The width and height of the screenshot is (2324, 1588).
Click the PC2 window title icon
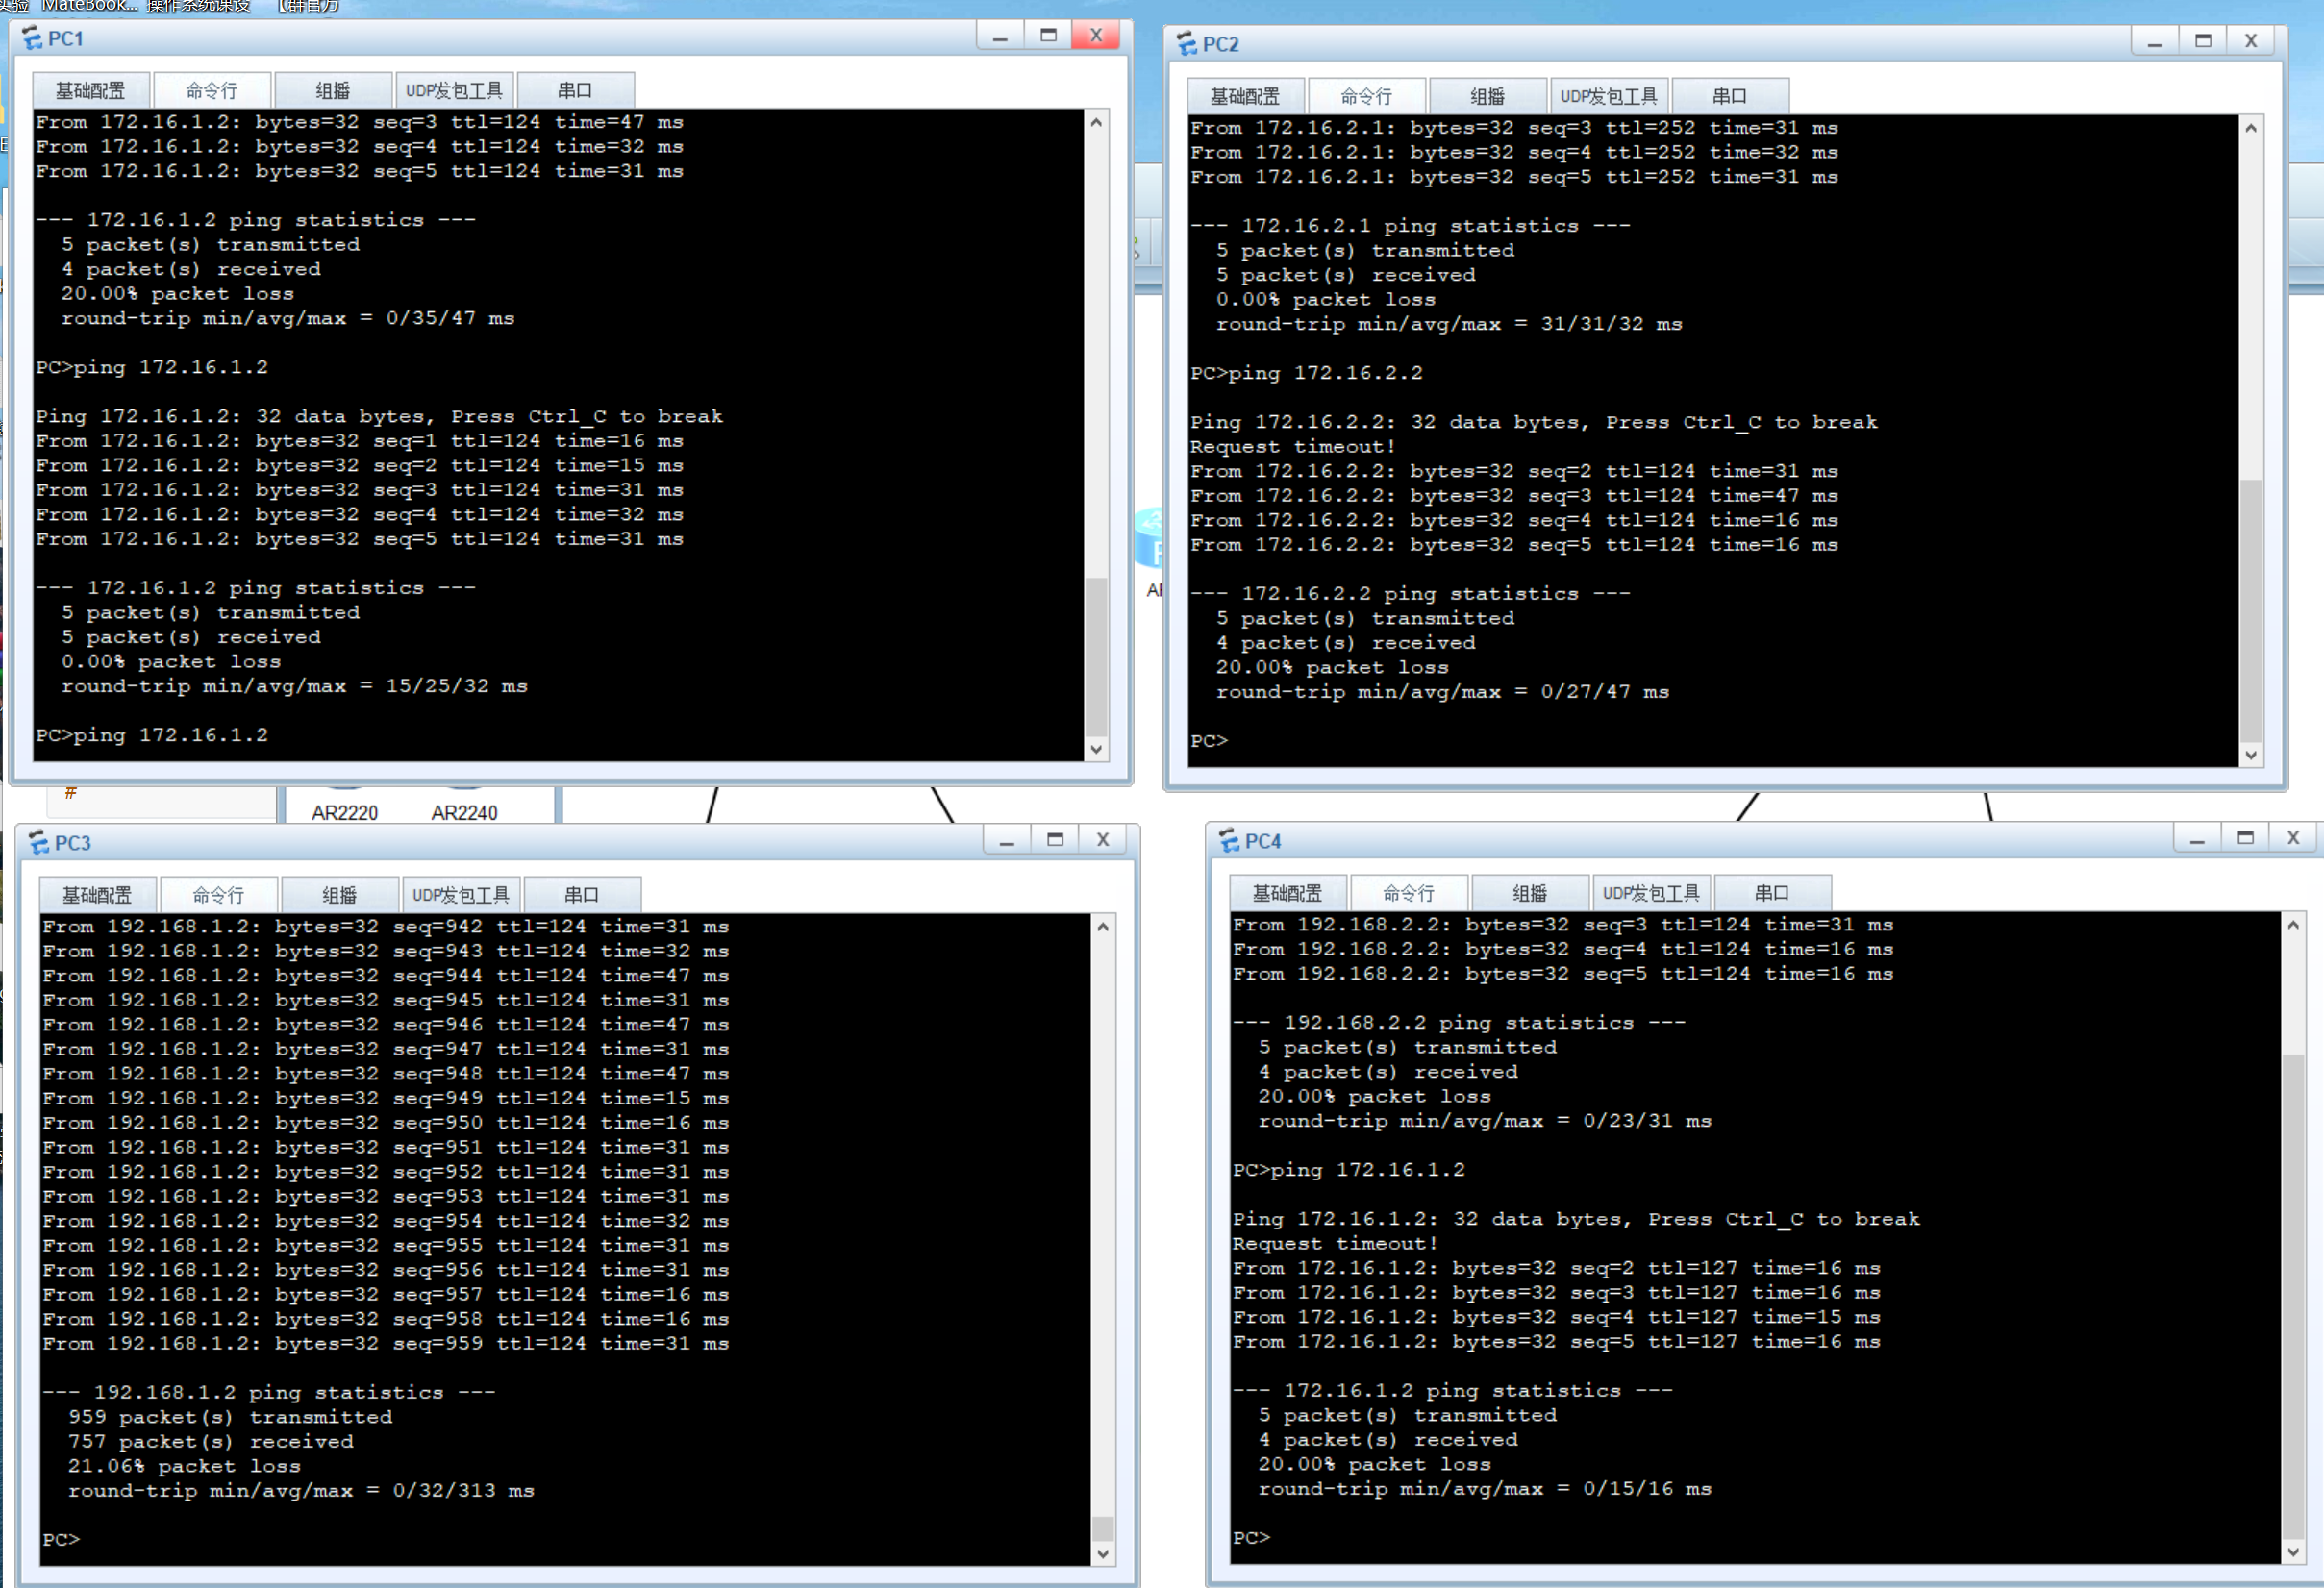[1187, 44]
